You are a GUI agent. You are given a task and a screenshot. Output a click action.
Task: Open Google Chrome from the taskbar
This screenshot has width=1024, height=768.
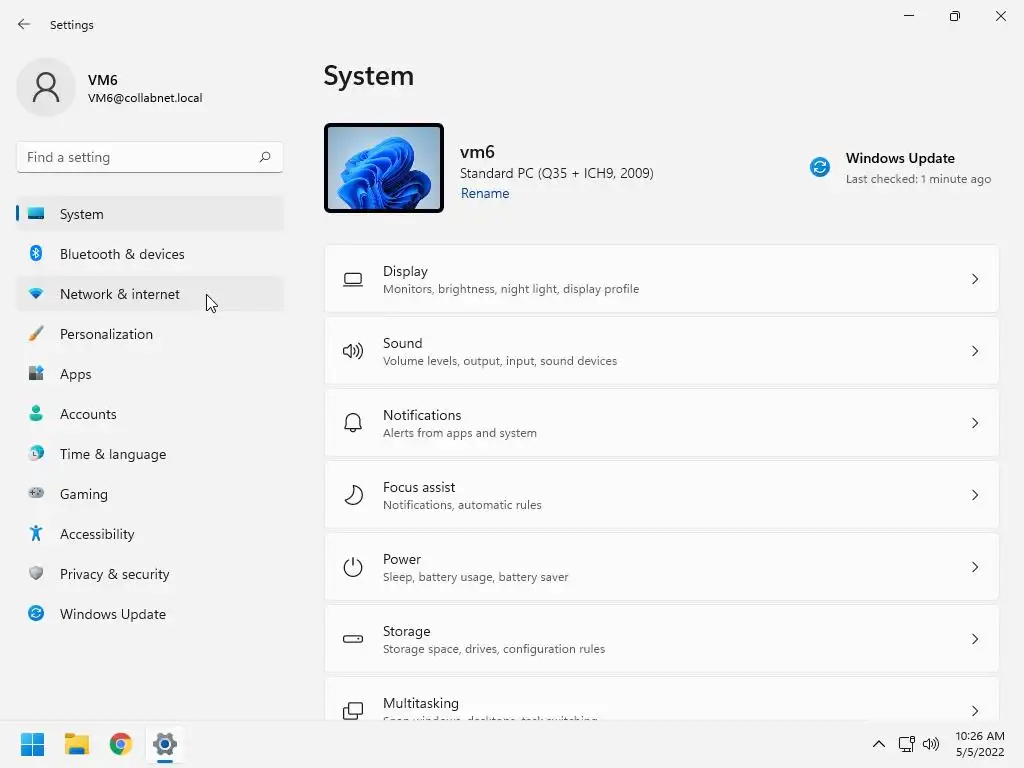click(121, 744)
